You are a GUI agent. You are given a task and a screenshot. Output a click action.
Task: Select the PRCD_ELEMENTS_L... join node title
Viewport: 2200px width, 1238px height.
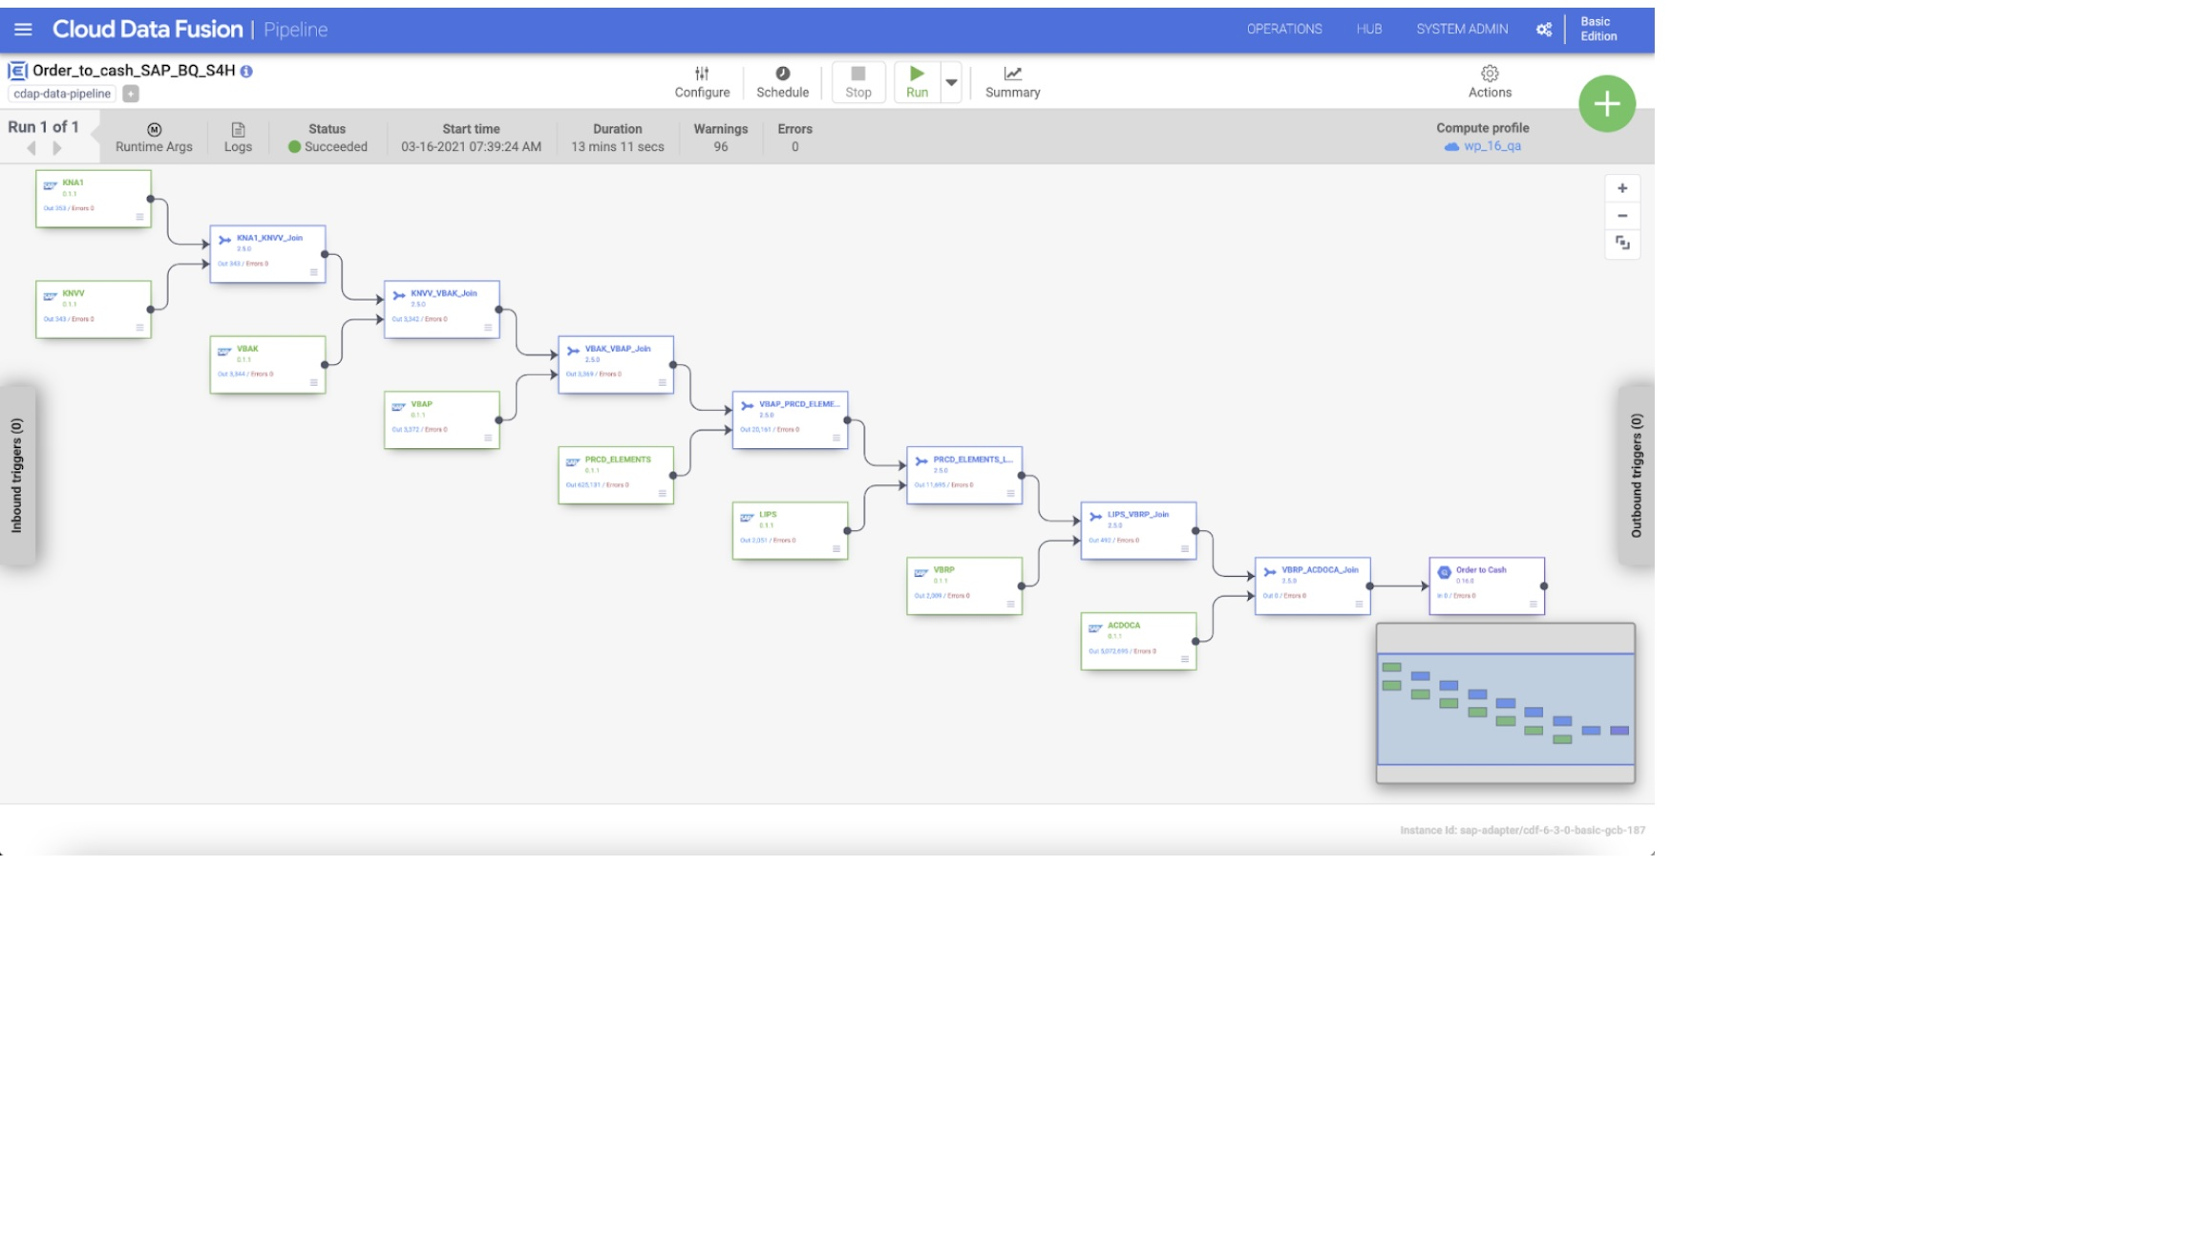point(973,459)
